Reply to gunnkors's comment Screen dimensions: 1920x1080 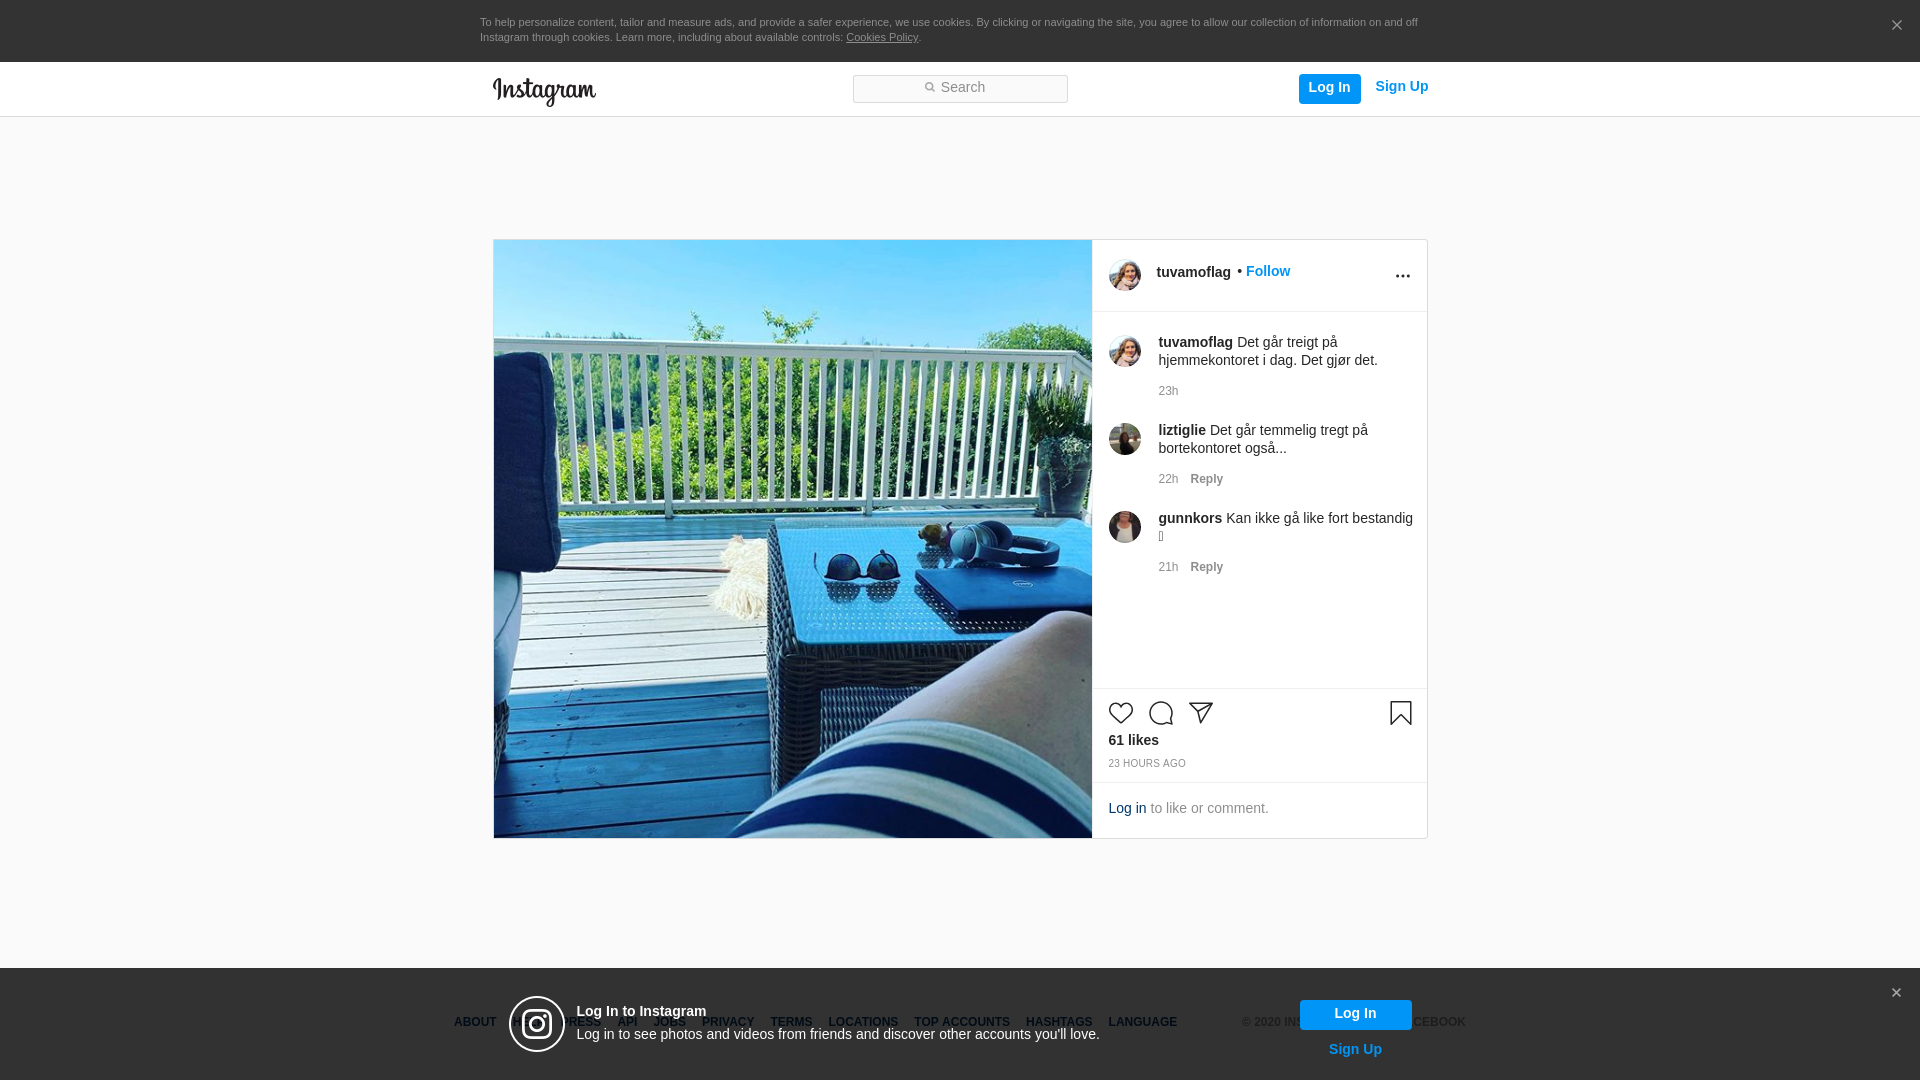coord(1206,567)
